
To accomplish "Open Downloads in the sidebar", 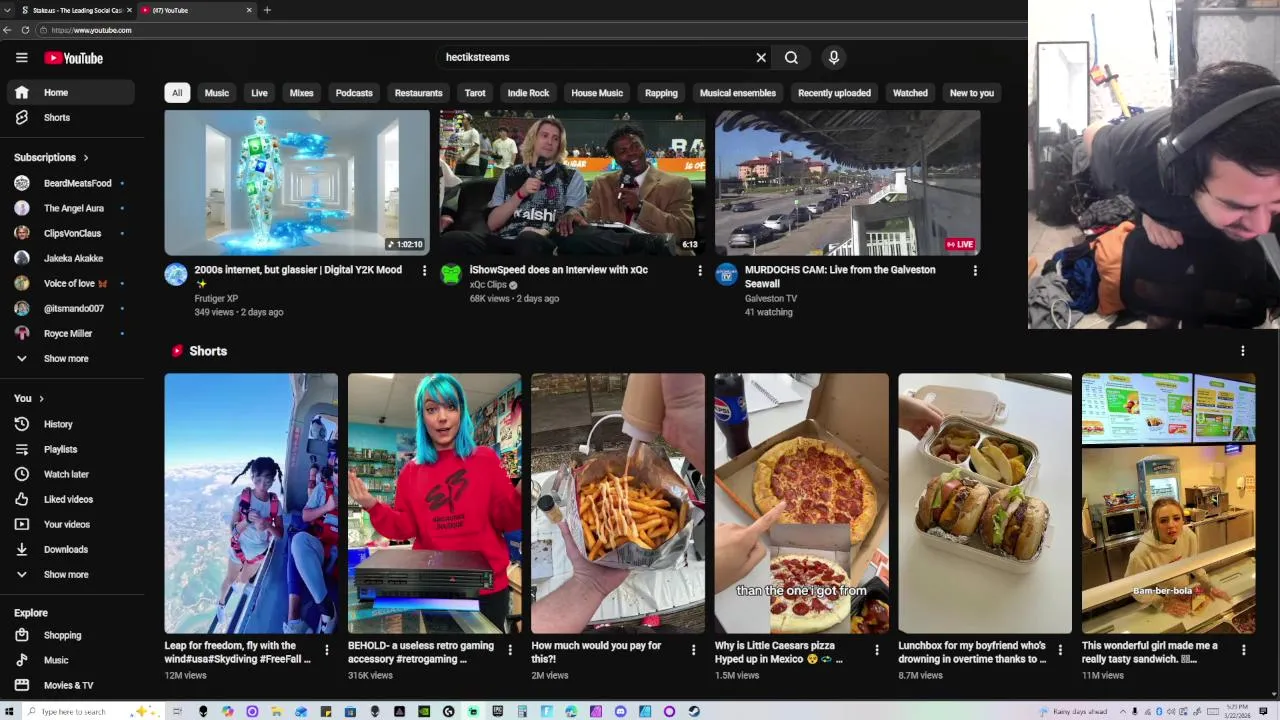I will click(69, 549).
